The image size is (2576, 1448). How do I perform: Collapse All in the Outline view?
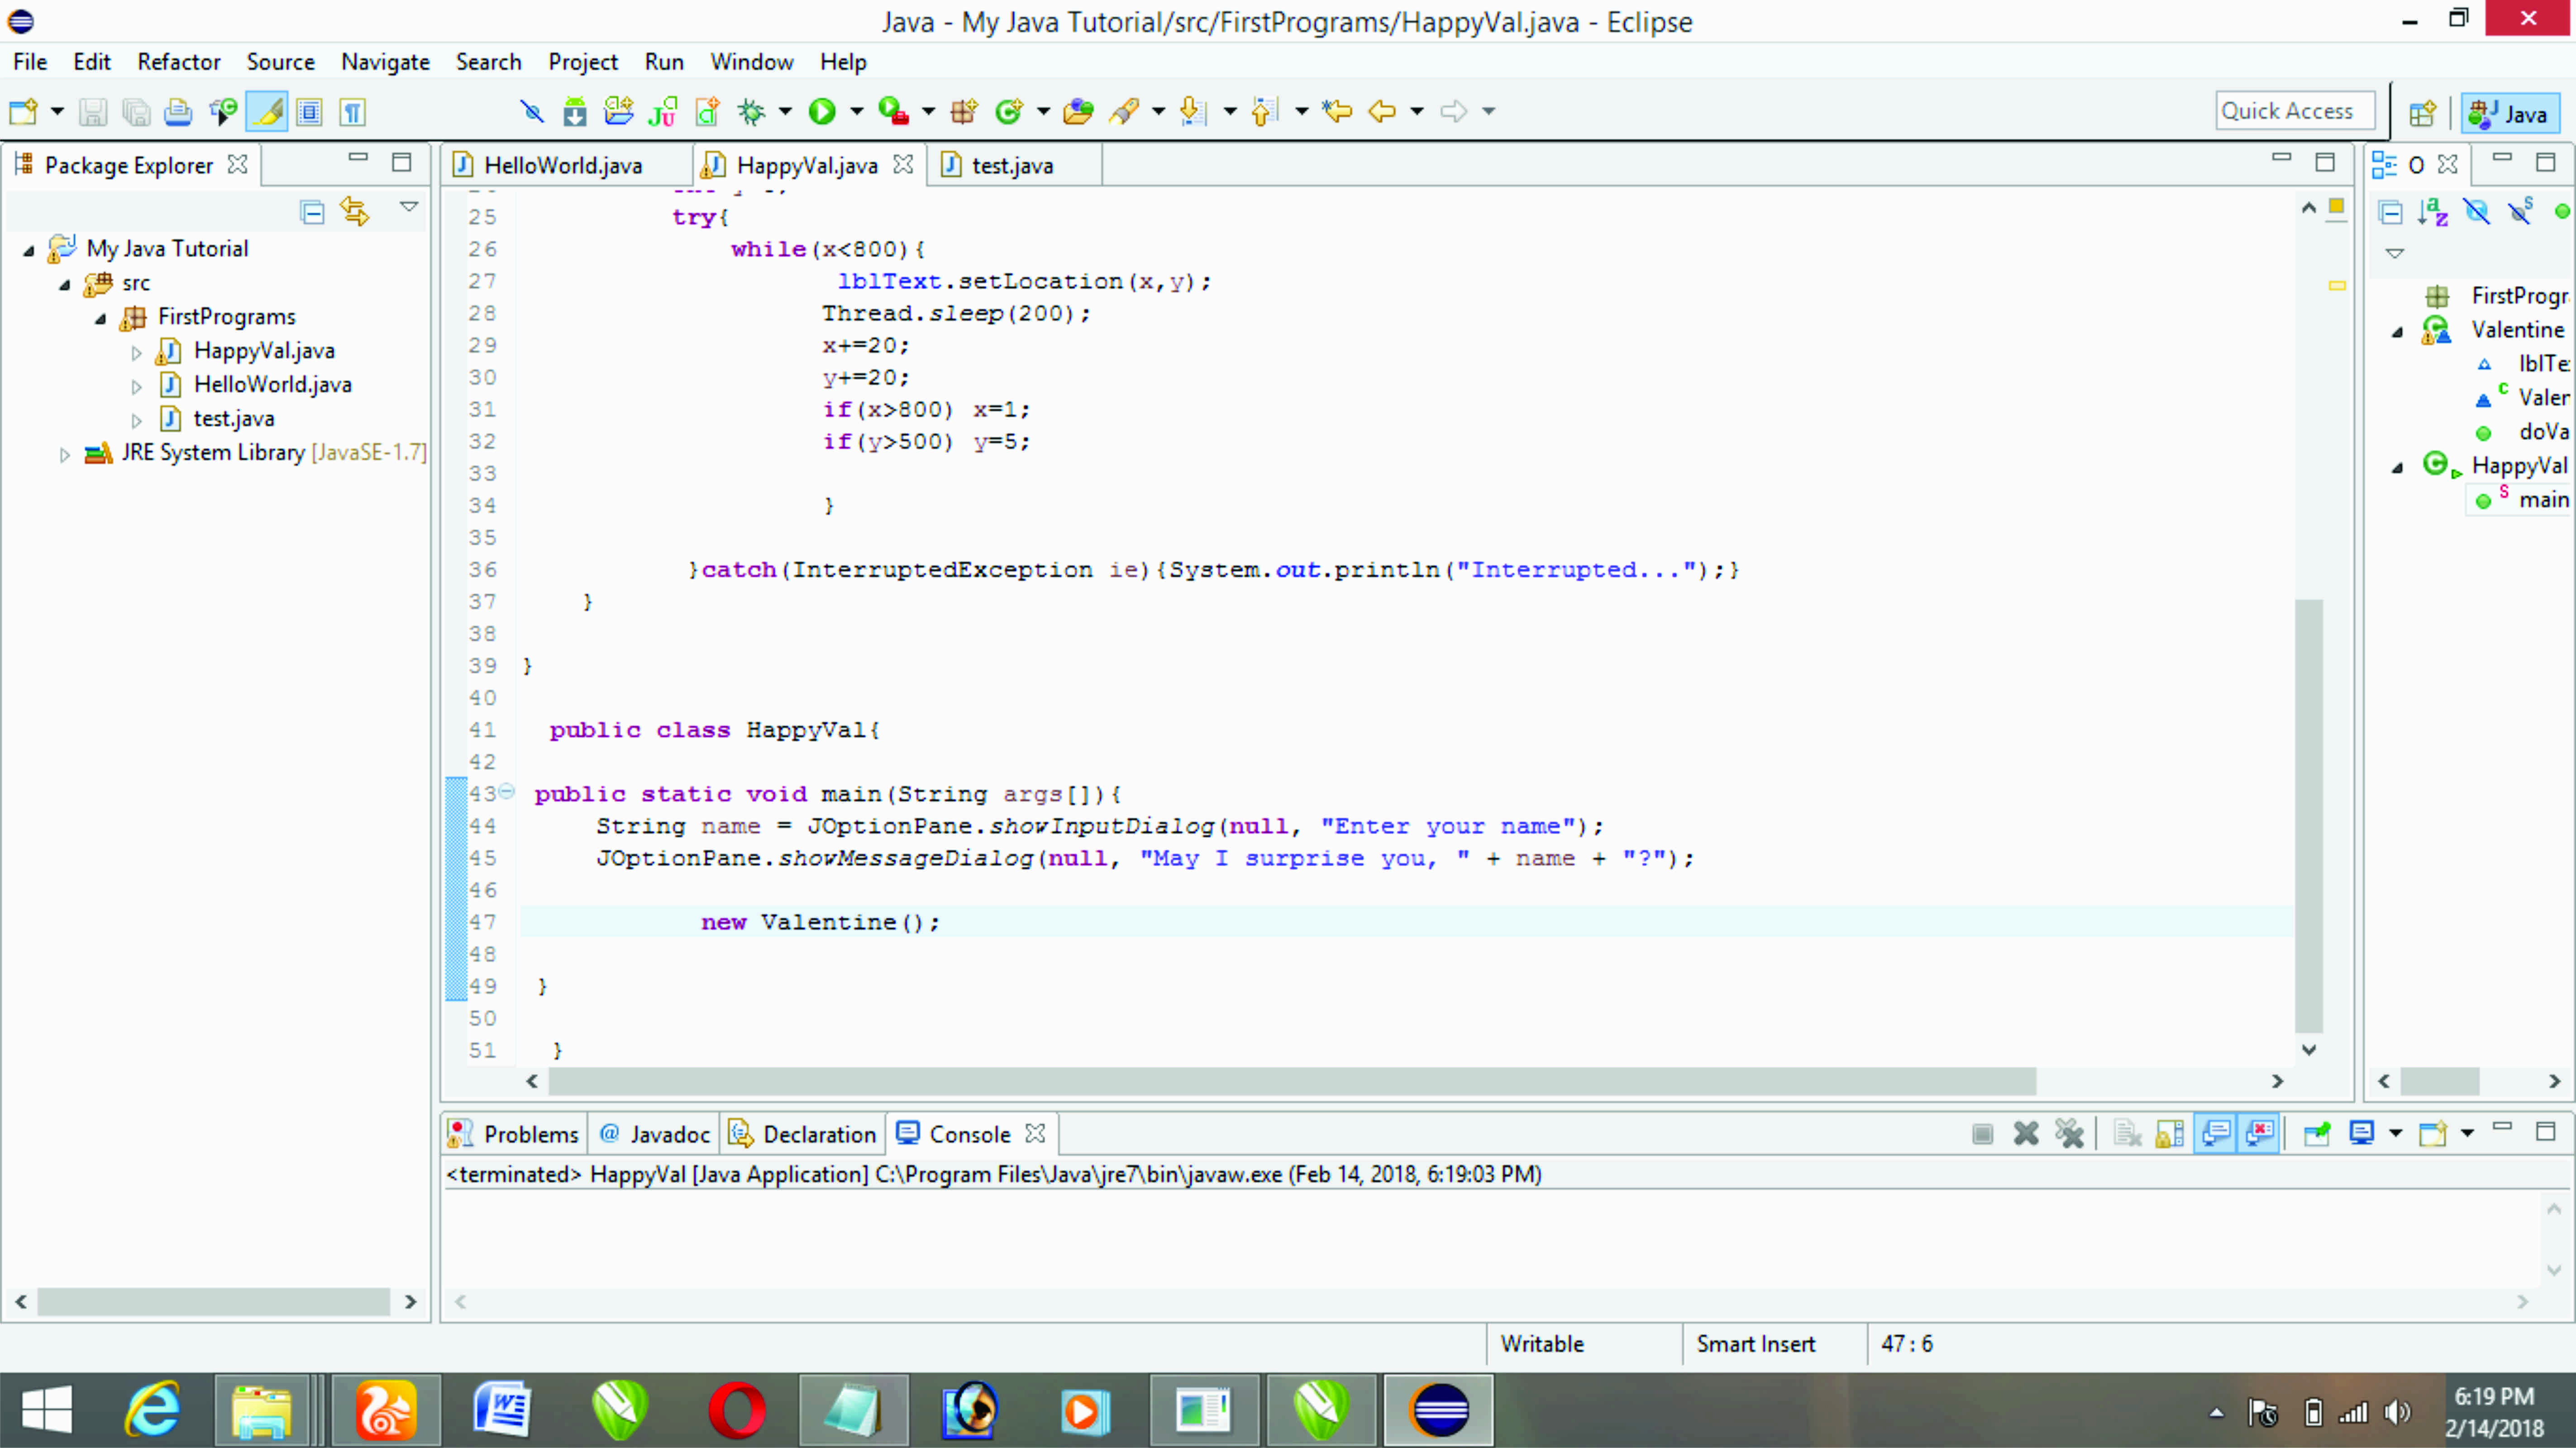tap(2391, 212)
